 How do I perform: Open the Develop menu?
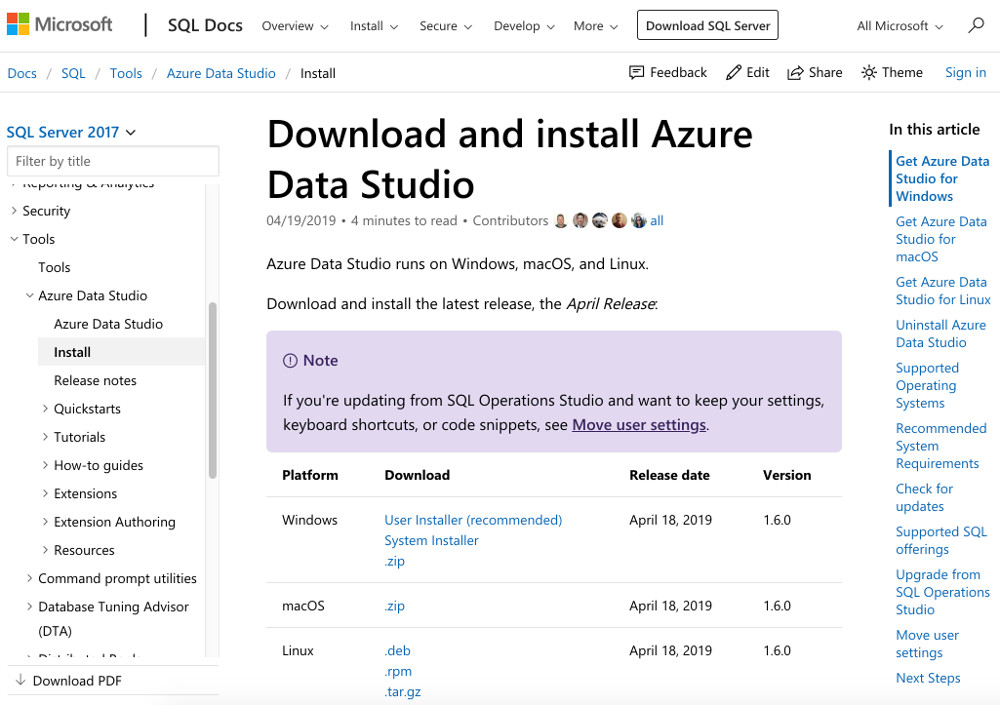coord(524,26)
